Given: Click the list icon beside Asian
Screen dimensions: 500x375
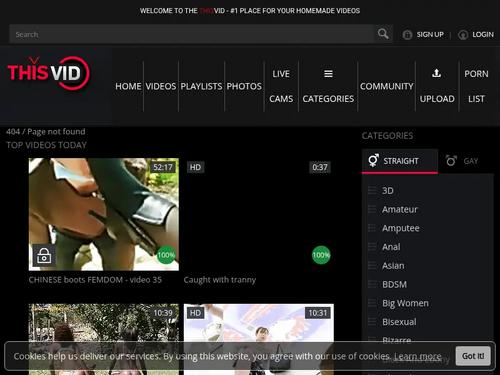Looking at the screenshot, I should 372,266.
